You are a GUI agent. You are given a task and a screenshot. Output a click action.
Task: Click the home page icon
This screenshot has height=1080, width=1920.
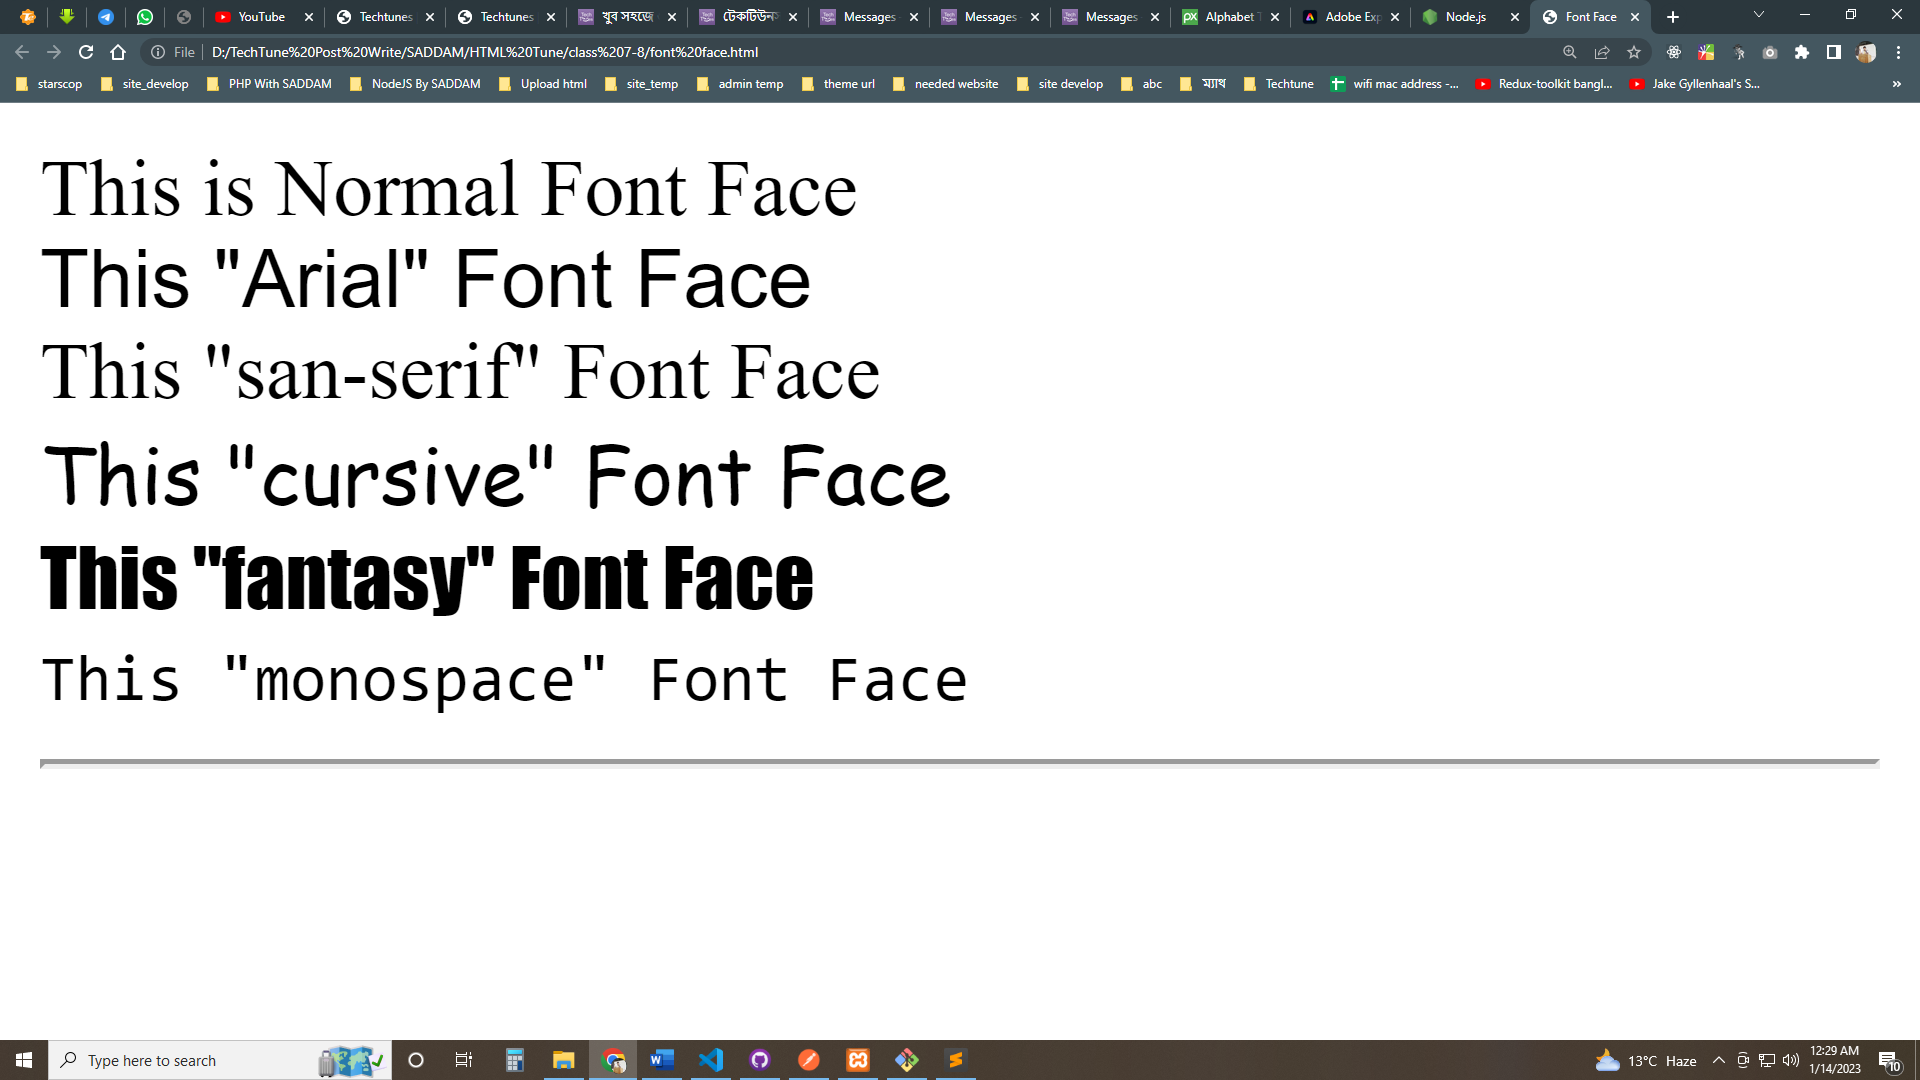click(x=118, y=52)
